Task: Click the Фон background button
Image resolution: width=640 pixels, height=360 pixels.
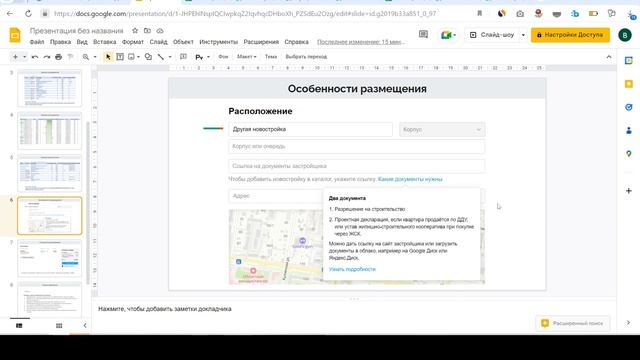Action: pos(223,57)
